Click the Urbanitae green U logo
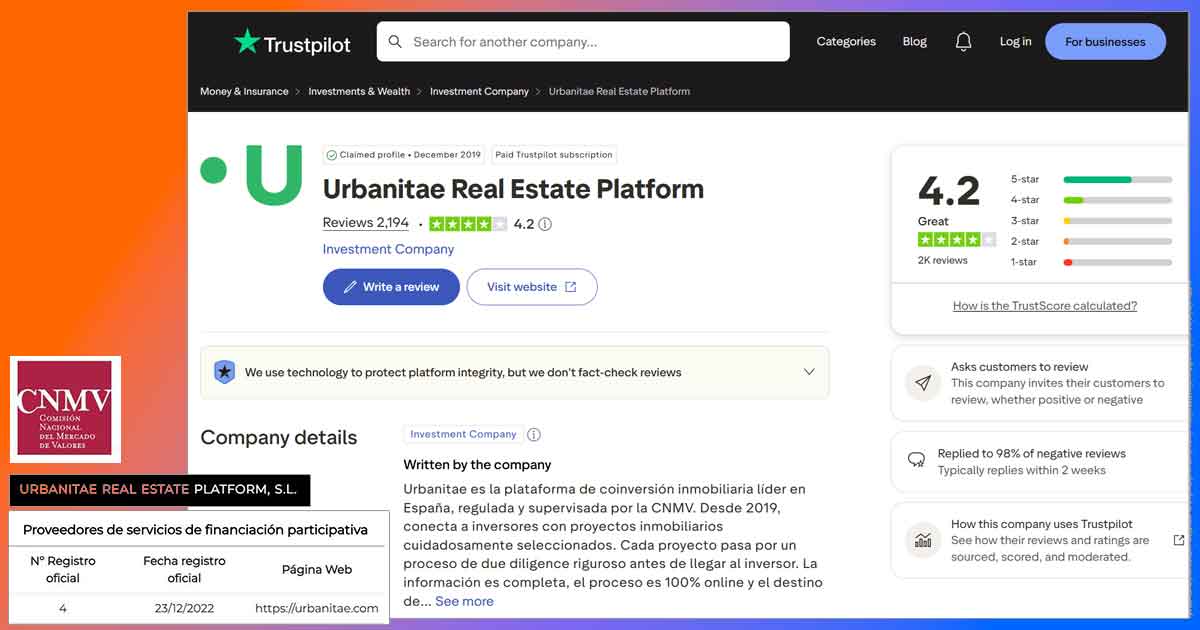Viewport: 1200px width, 630px height. (x=273, y=175)
